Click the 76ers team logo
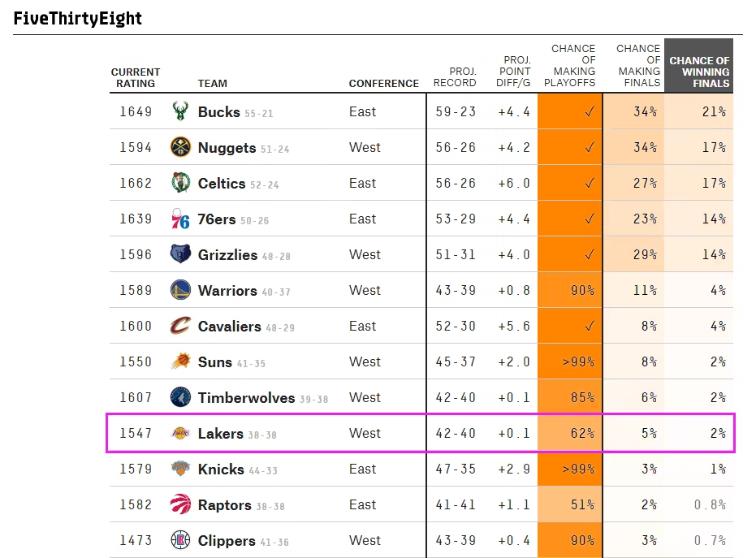This screenshot has height=558, width=745. (180, 219)
